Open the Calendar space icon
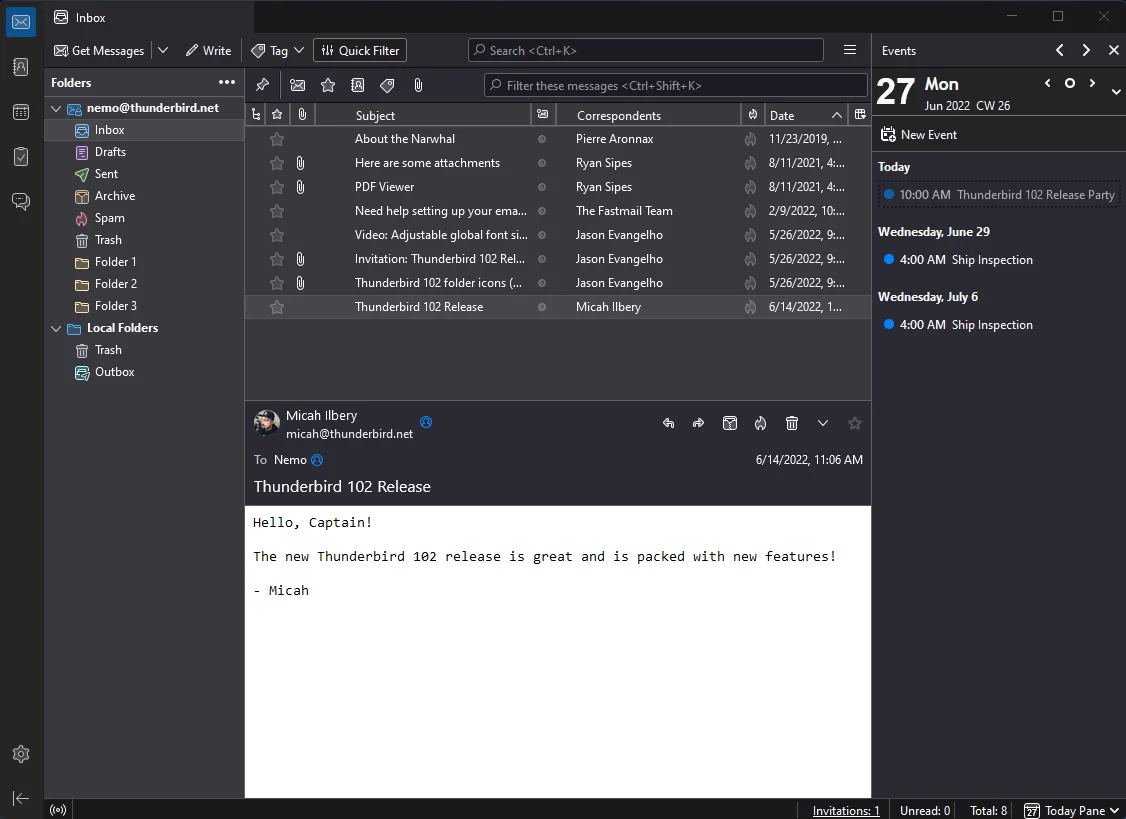 21,112
